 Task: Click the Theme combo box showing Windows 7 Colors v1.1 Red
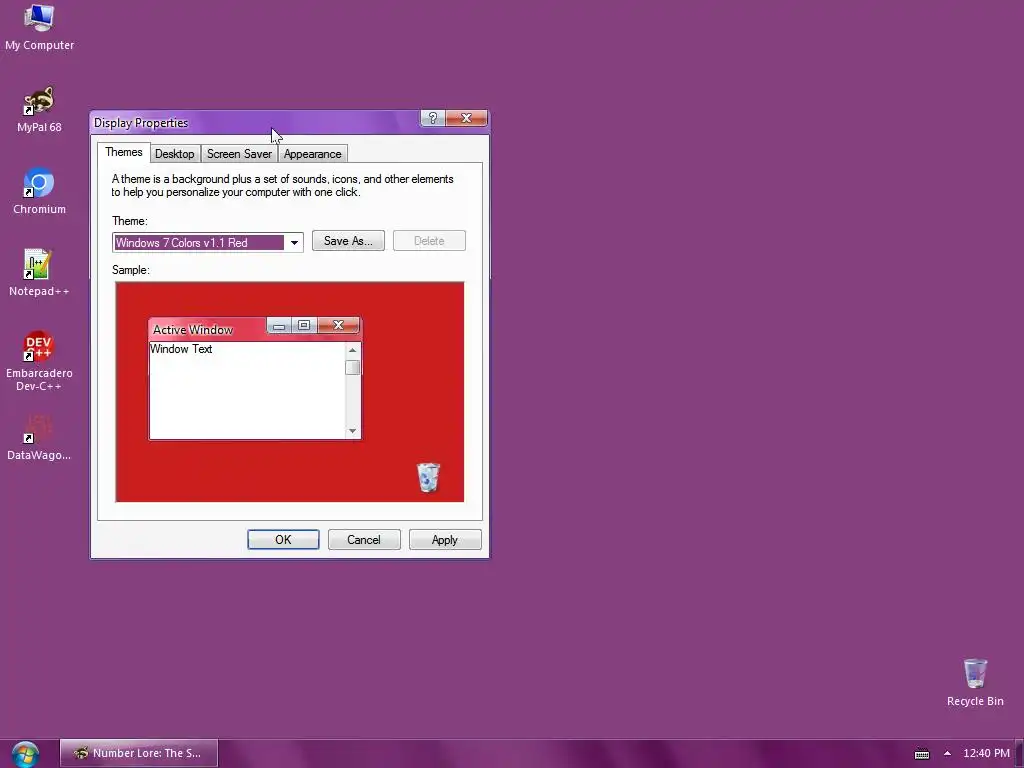tap(208, 243)
